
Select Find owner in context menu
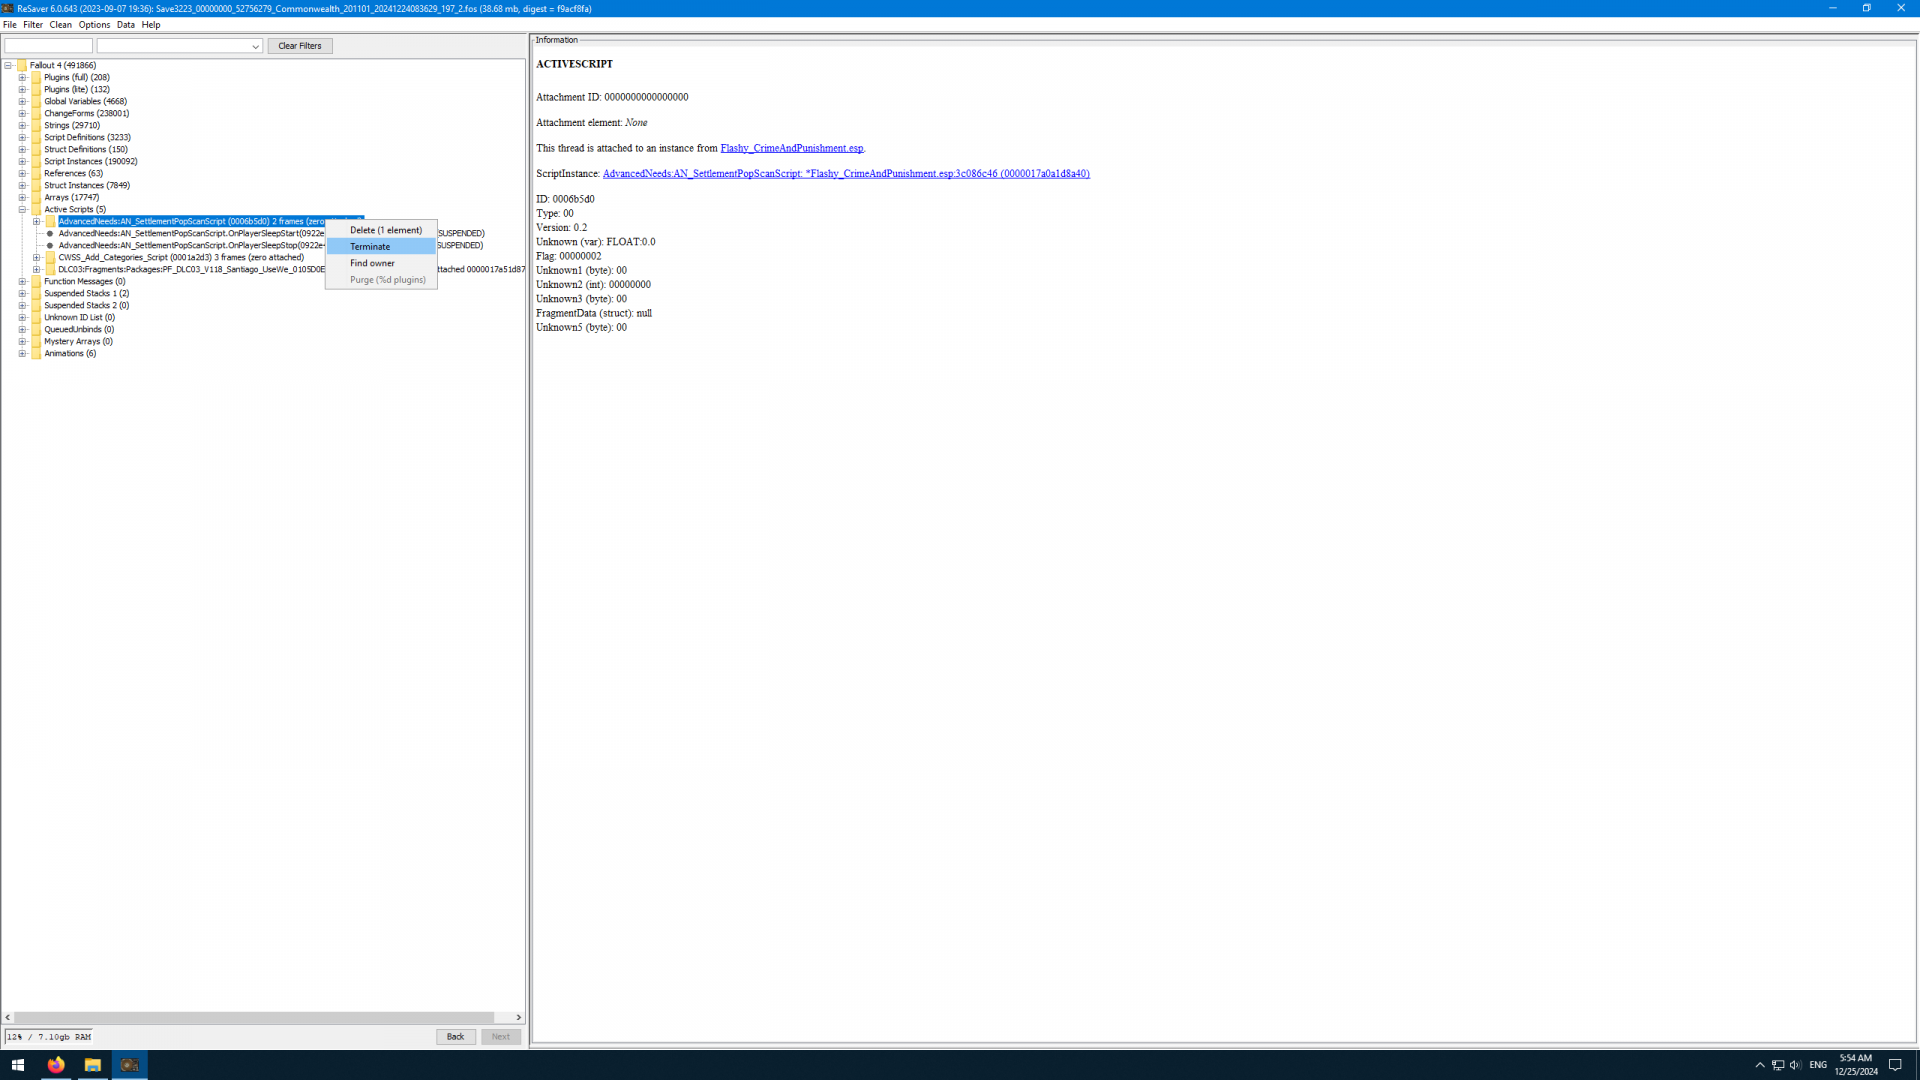(372, 264)
